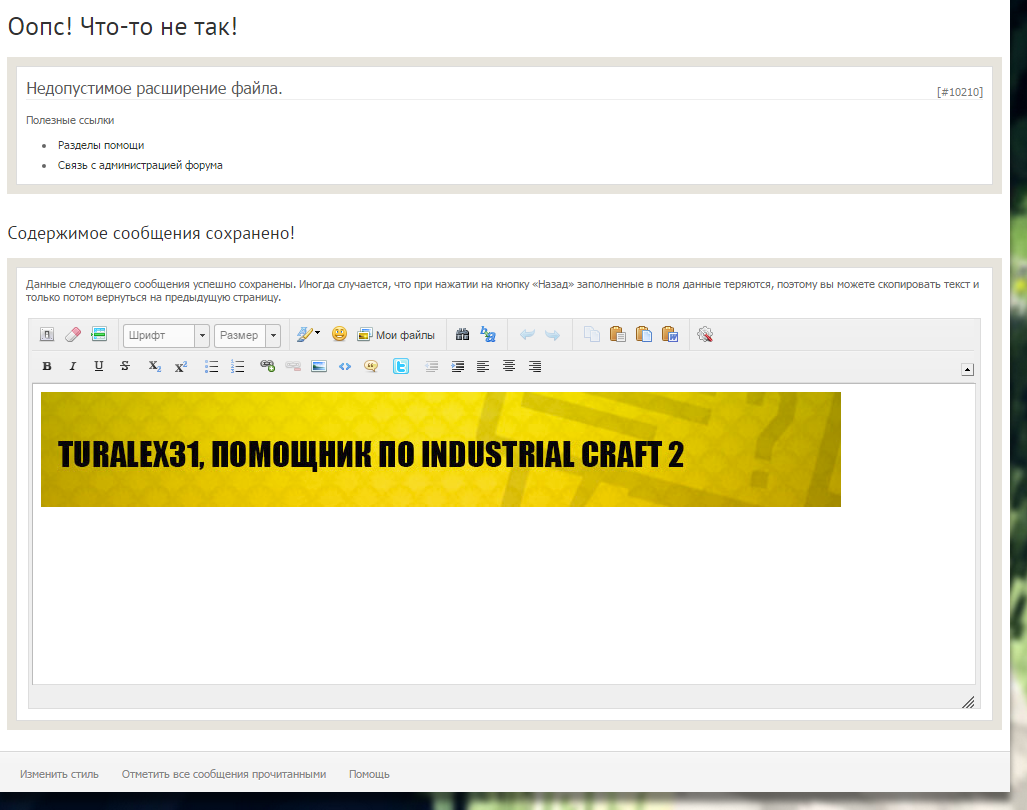Click the eraser remove-format icon

pos(73,335)
